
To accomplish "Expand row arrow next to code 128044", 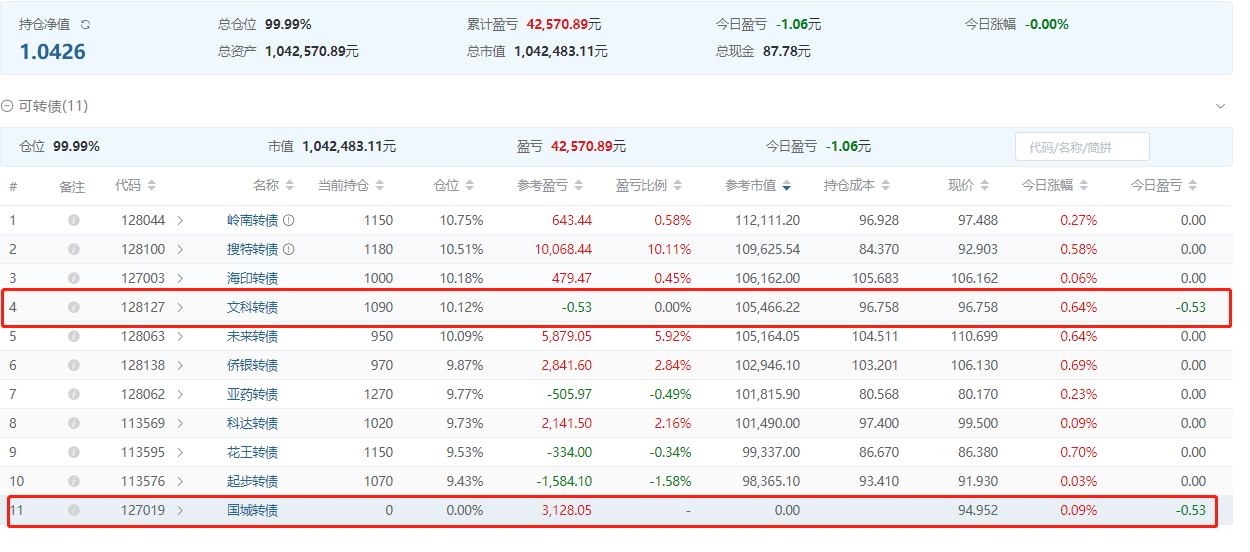I will click(x=180, y=220).
